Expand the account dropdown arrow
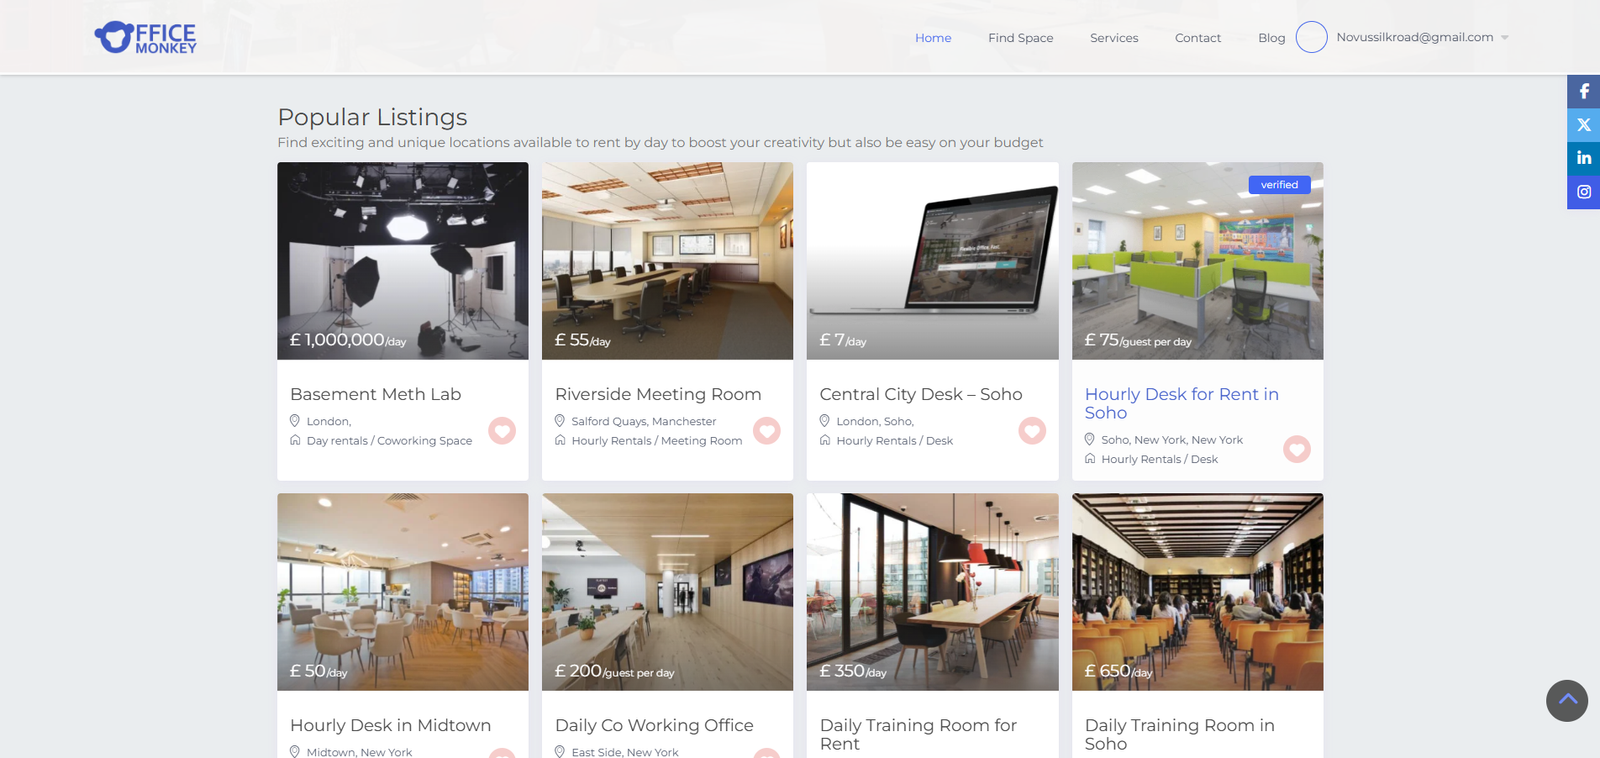Screen dimensions: 1600x758 1505,38
